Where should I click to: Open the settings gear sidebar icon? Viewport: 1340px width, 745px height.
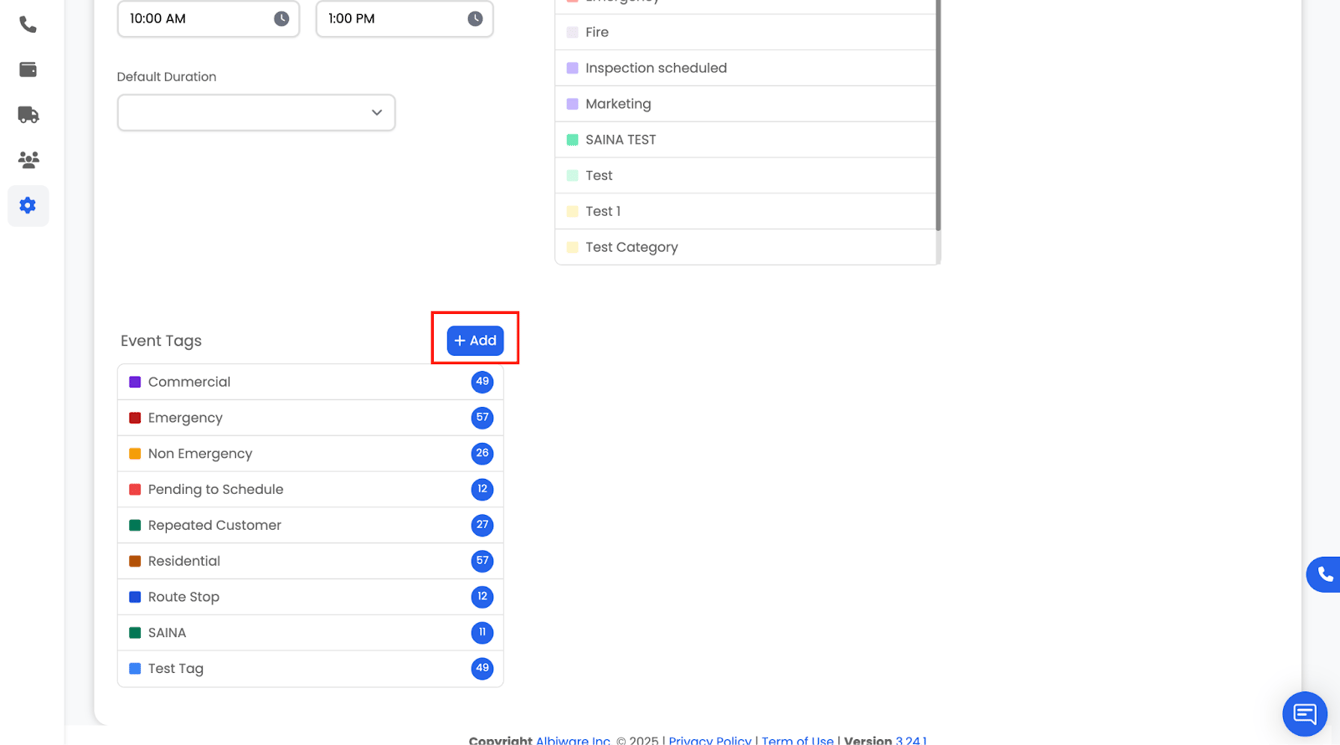(28, 205)
